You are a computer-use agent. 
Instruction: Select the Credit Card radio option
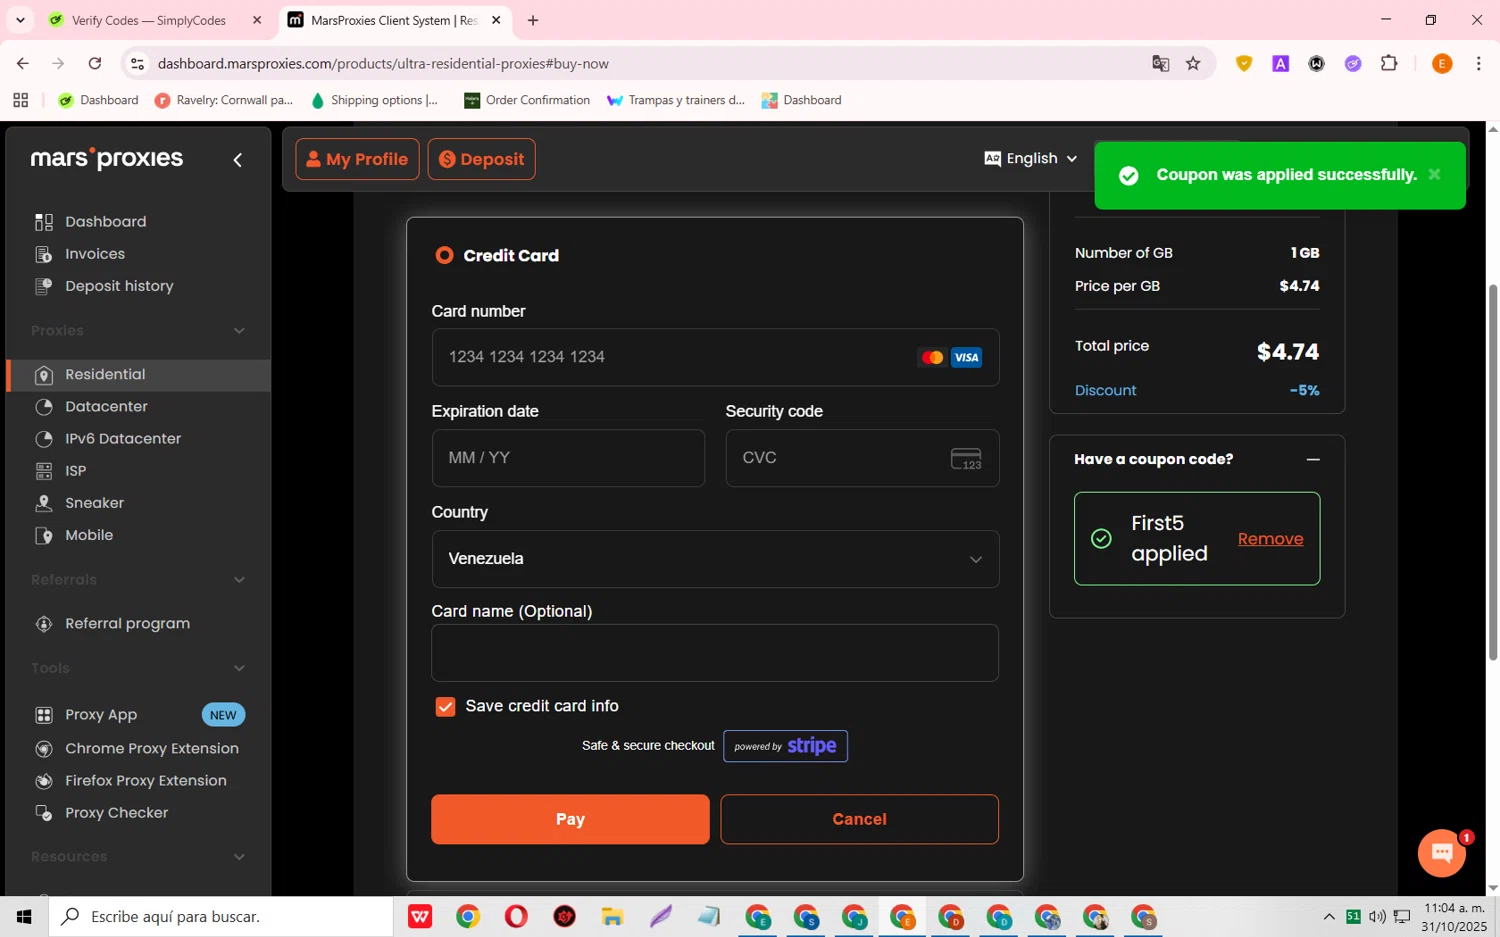click(x=444, y=256)
